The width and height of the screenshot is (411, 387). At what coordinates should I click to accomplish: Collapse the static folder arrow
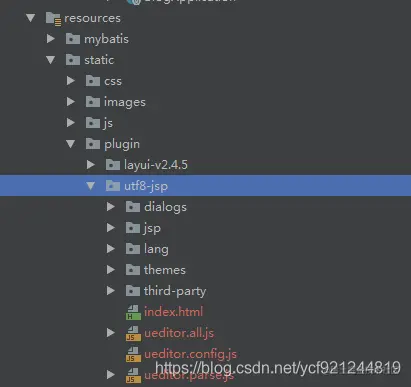[51, 60]
